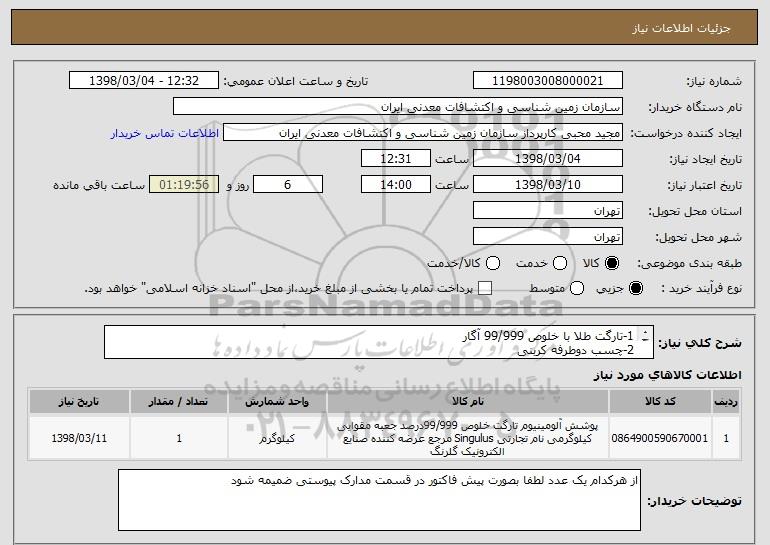This screenshot has width=770, height=545.
Task: Click the validity time field 14:00
Action: pyautogui.click(x=396, y=185)
